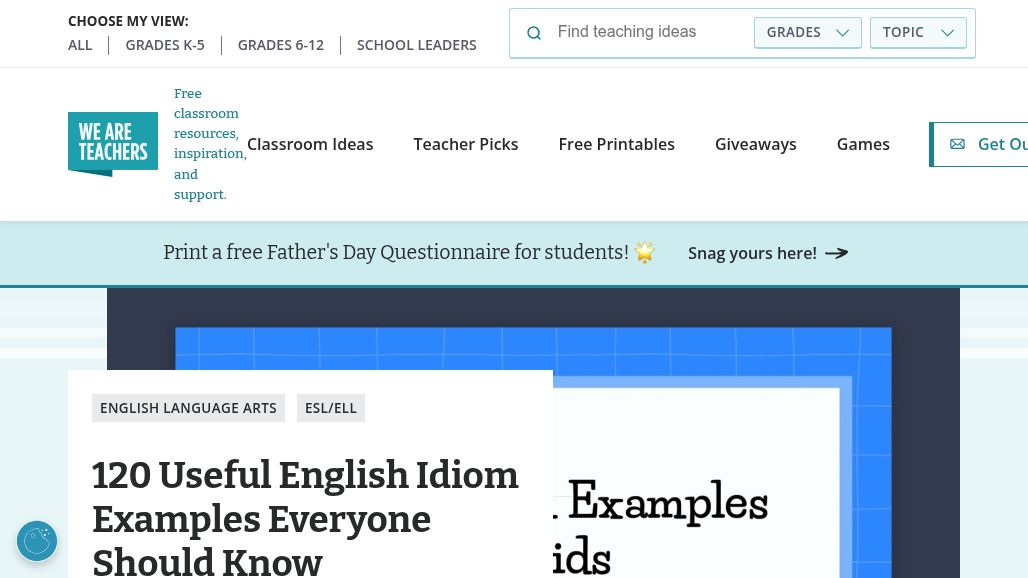Click the ESL/ELL category tag
Screen dimensions: 1028x578
click(330, 408)
